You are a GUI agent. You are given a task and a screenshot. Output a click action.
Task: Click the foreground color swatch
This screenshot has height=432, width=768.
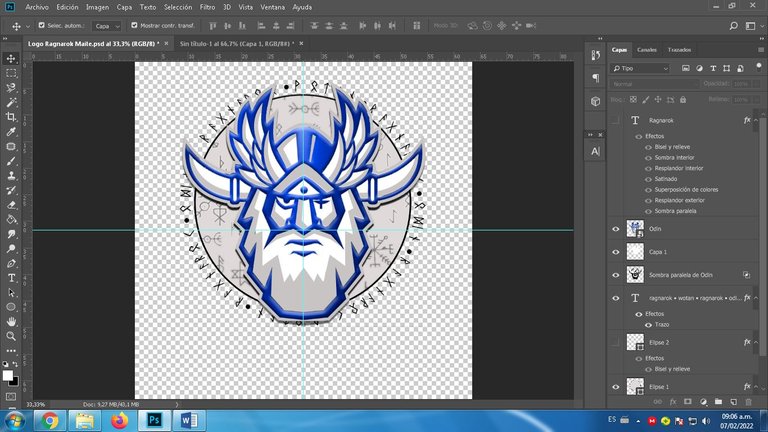[8, 375]
